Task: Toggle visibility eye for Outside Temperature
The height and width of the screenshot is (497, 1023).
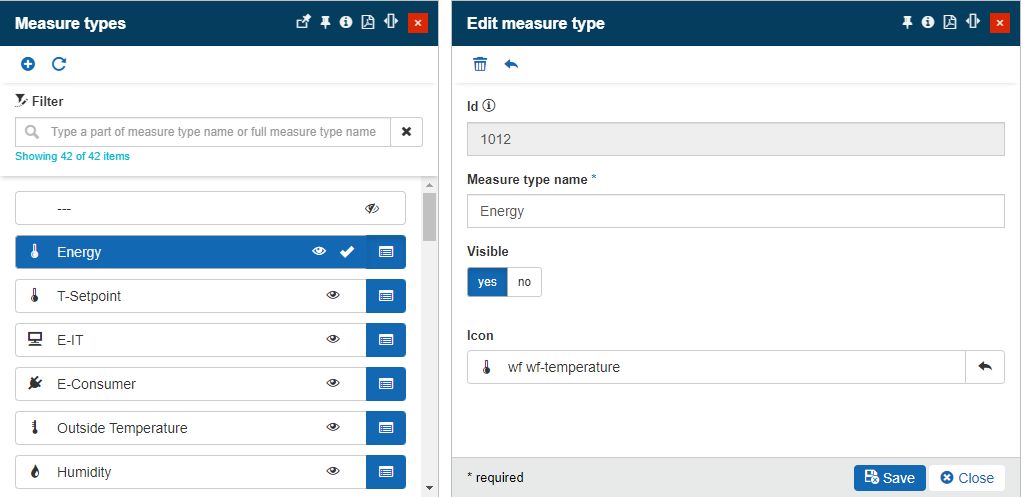Action: (334, 428)
